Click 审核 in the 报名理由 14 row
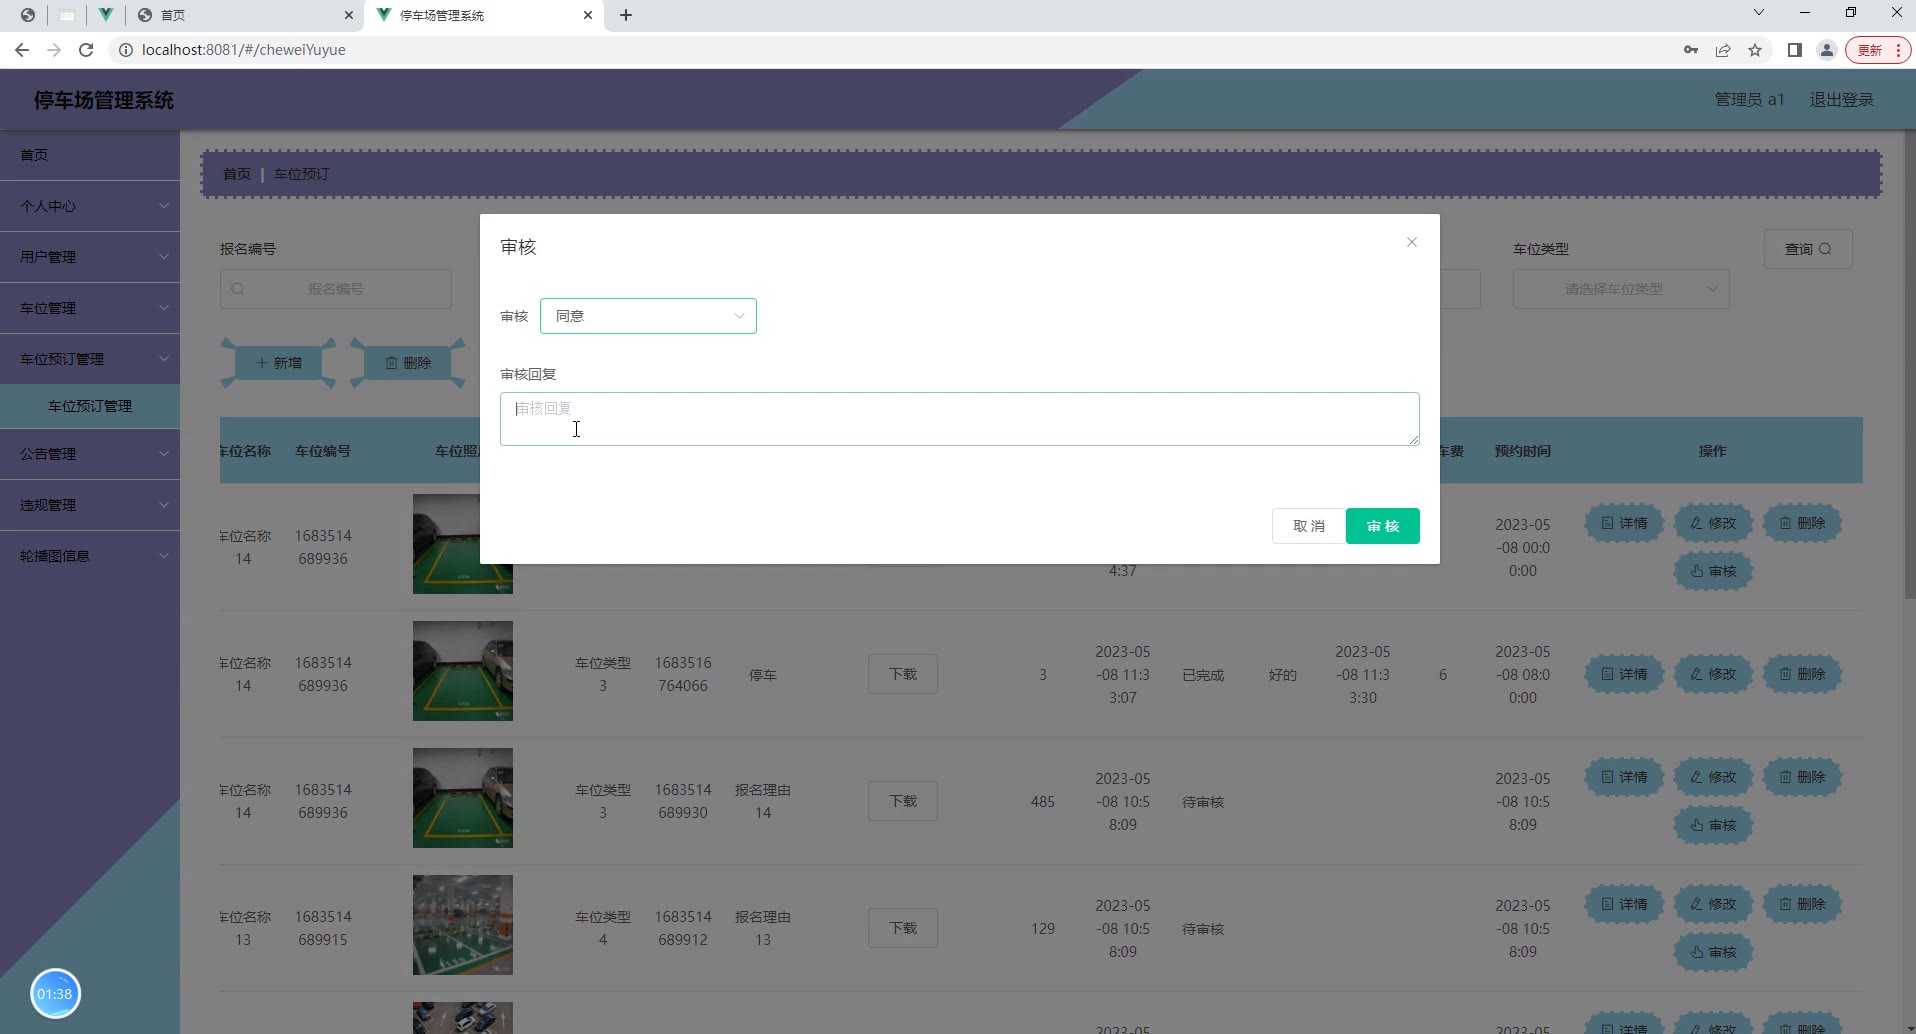 pos(1713,825)
